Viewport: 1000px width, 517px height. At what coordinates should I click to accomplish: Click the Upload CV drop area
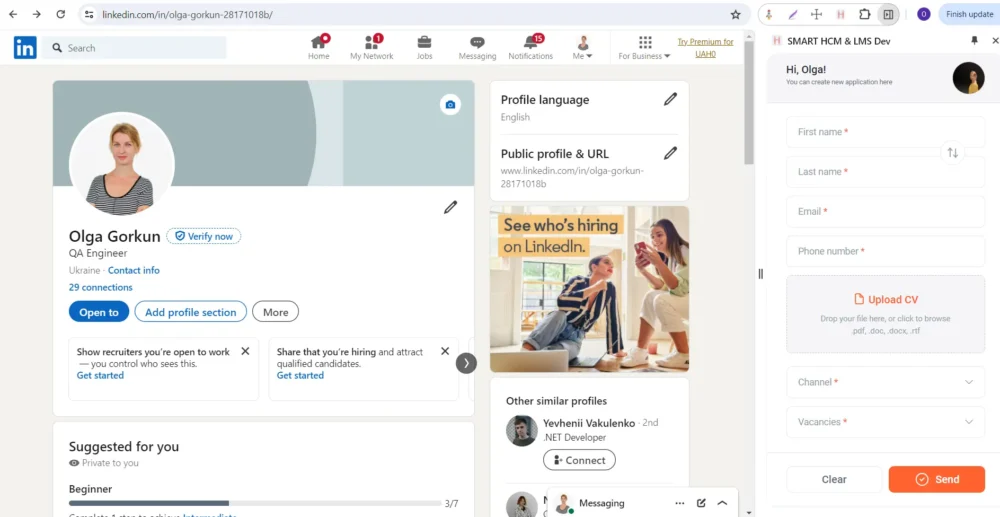(885, 314)
